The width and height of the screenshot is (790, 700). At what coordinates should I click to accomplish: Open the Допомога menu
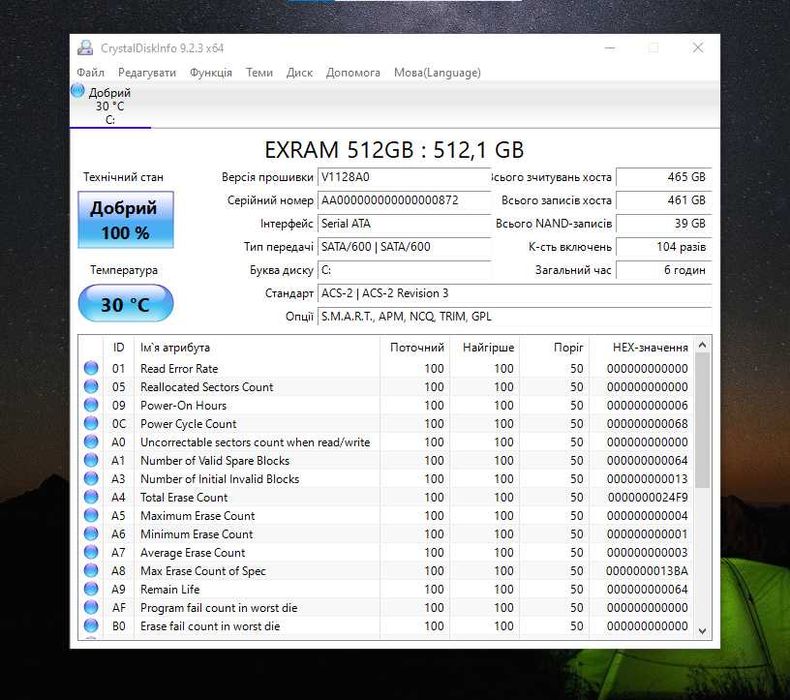point(353,73)
